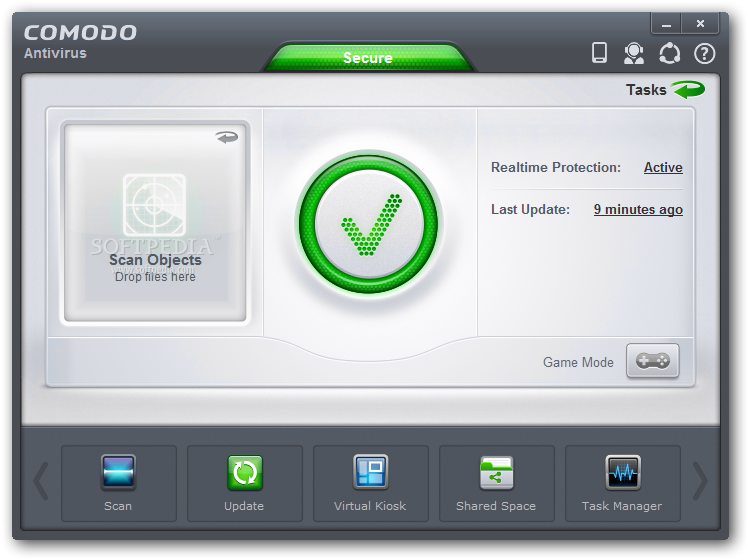Click the COMODO logo

click(x=80, y=32)
